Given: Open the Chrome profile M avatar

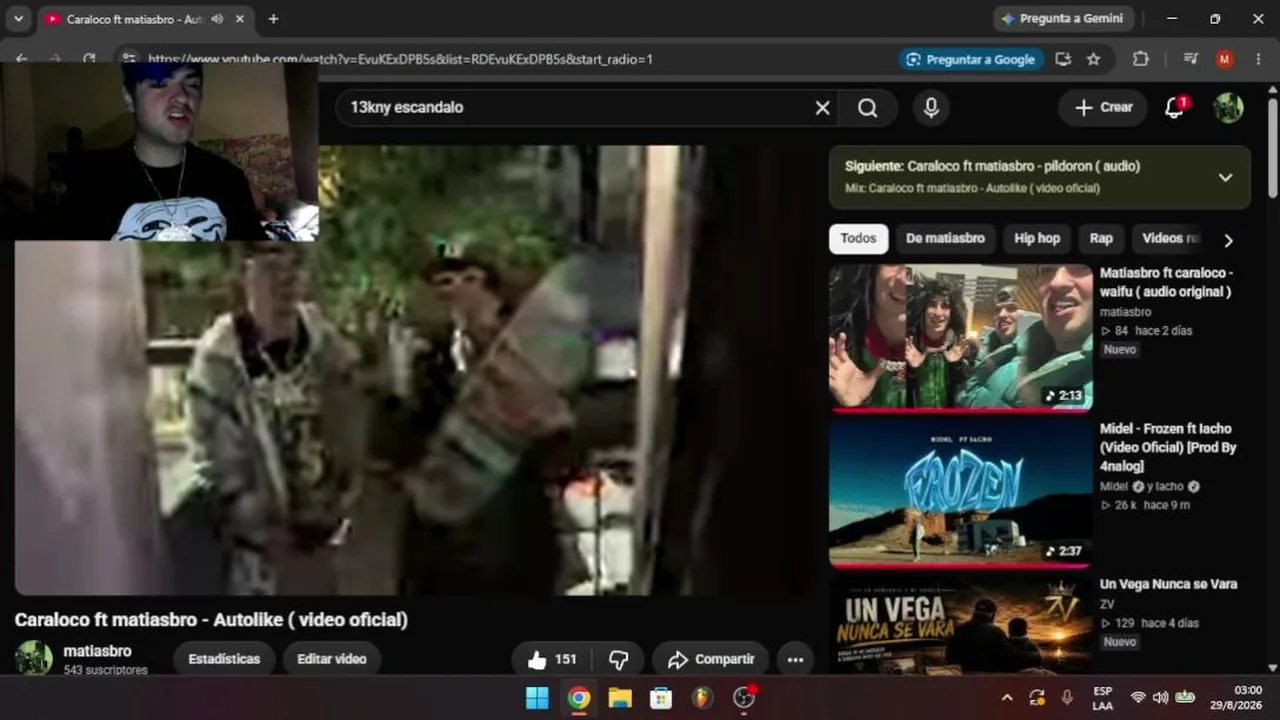Looking at the screenshot, I should click(x=1224, y=59).
